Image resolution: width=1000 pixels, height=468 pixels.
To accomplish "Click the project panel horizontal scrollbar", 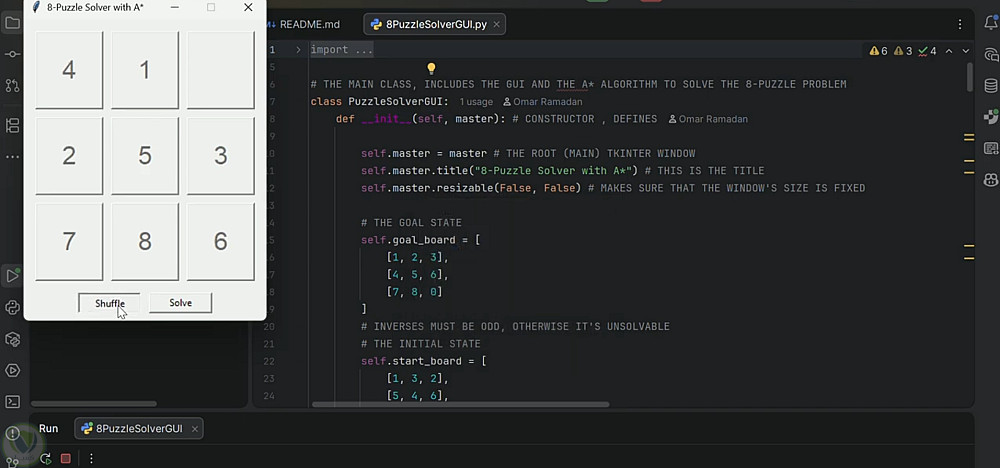I will (94, 404).
